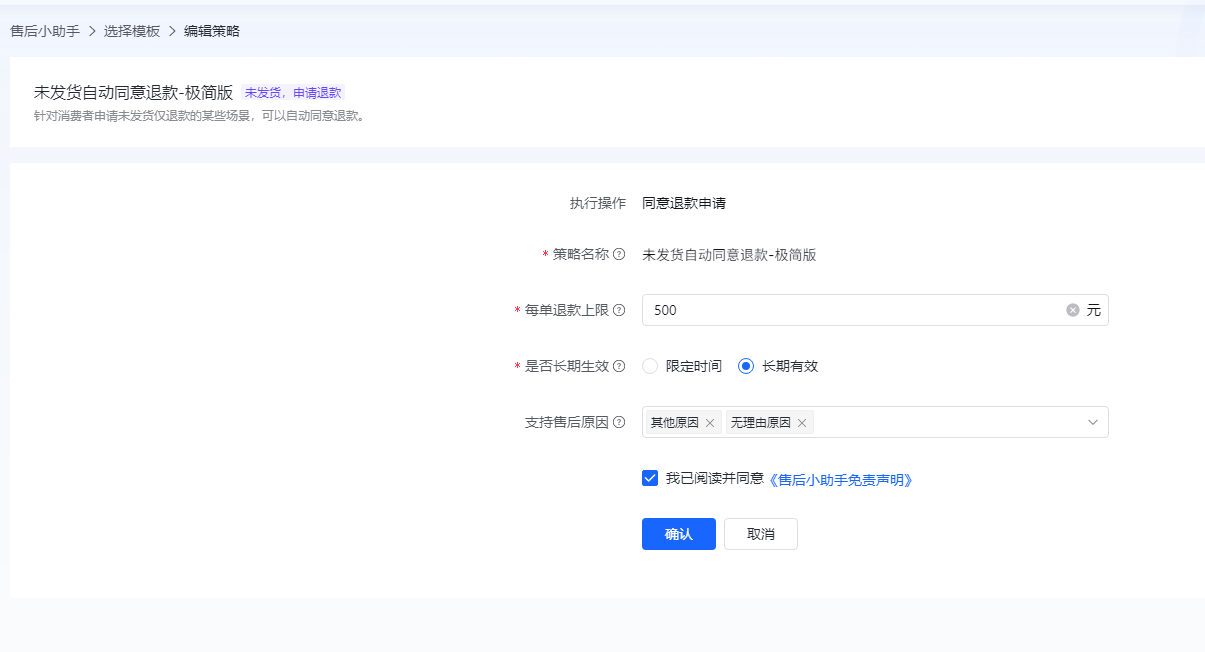The height and width of the screenshot is (652, 1205).
Task: Navigate back to 选择模板 breadcrumb
Action: [132, 31]
